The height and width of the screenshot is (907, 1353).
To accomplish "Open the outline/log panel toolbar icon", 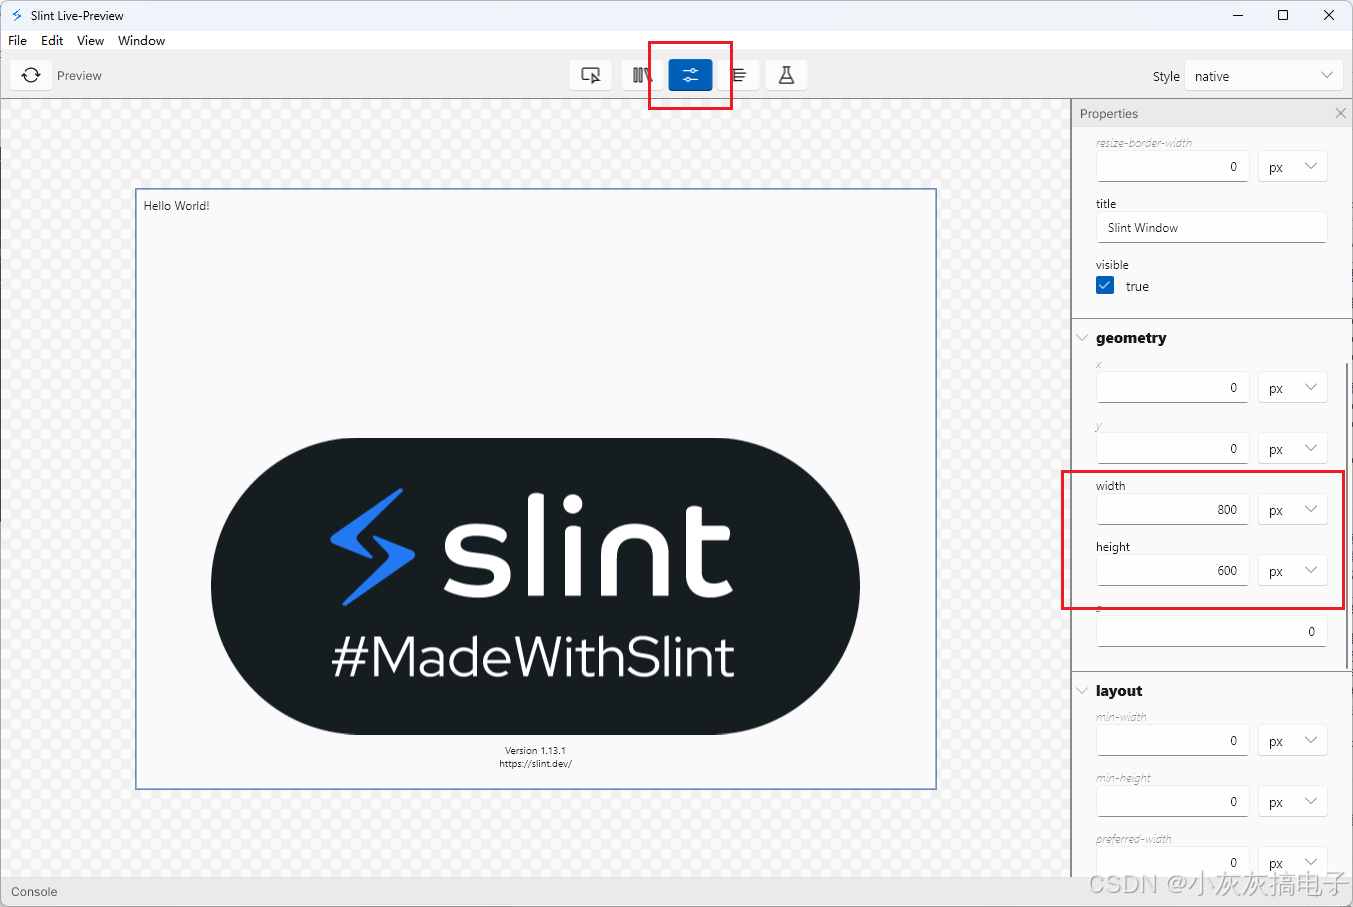I will [738, 74].
